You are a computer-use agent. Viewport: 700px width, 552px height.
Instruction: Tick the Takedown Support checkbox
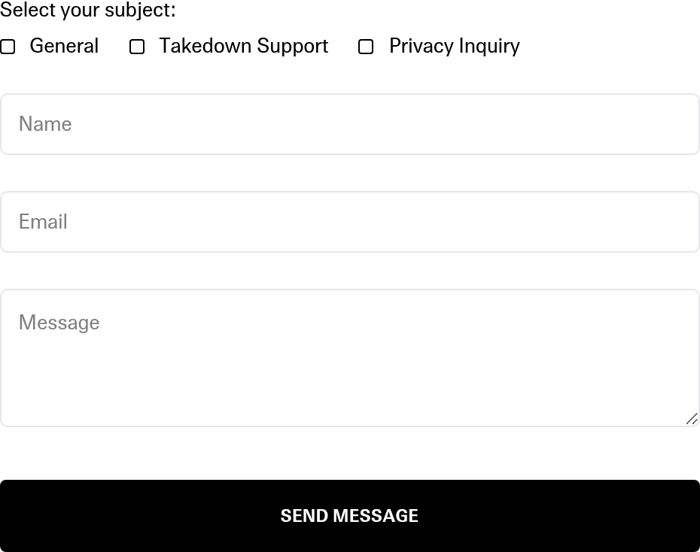137,47
